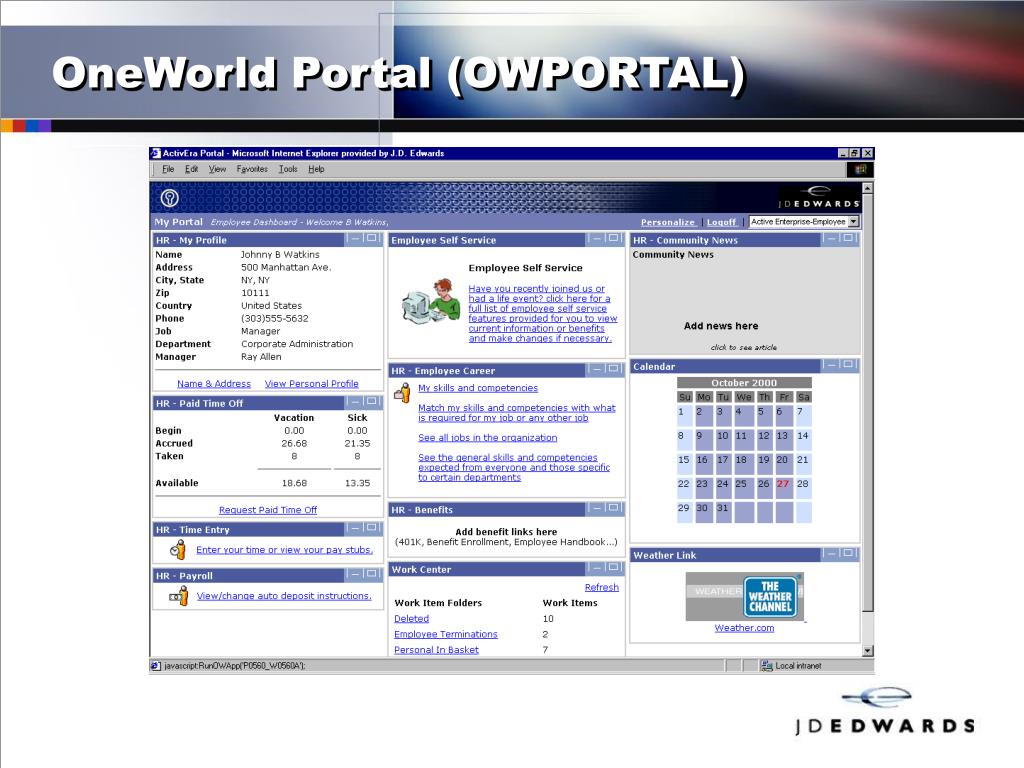Image resolution: width=1024 pixels, height=768 pixels.
Task: Minimize the HR - Paid Time Off panel
Action: tap(355, 402)
